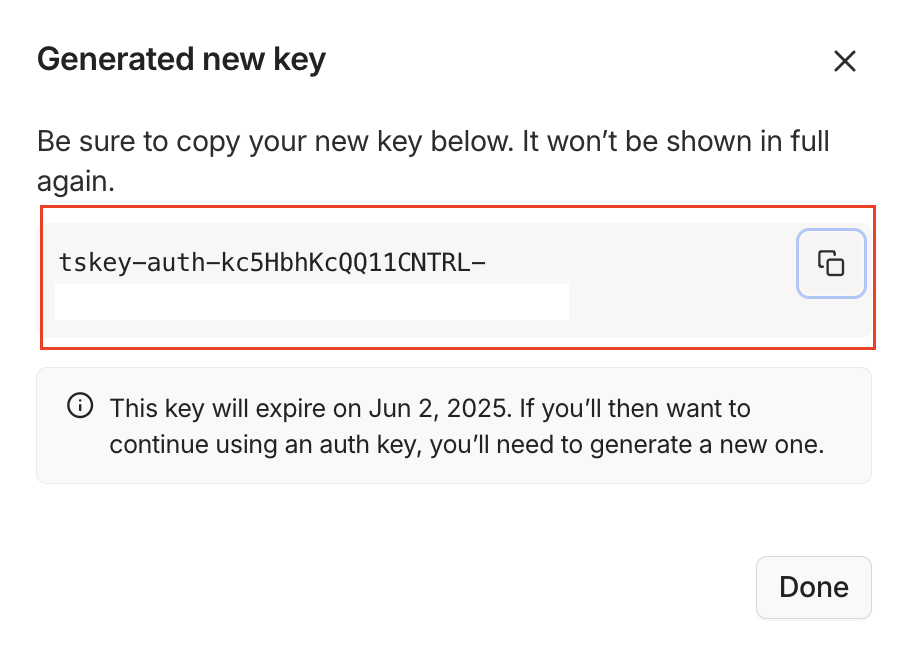Close the Generated new key dialog

tap(844, 61)
